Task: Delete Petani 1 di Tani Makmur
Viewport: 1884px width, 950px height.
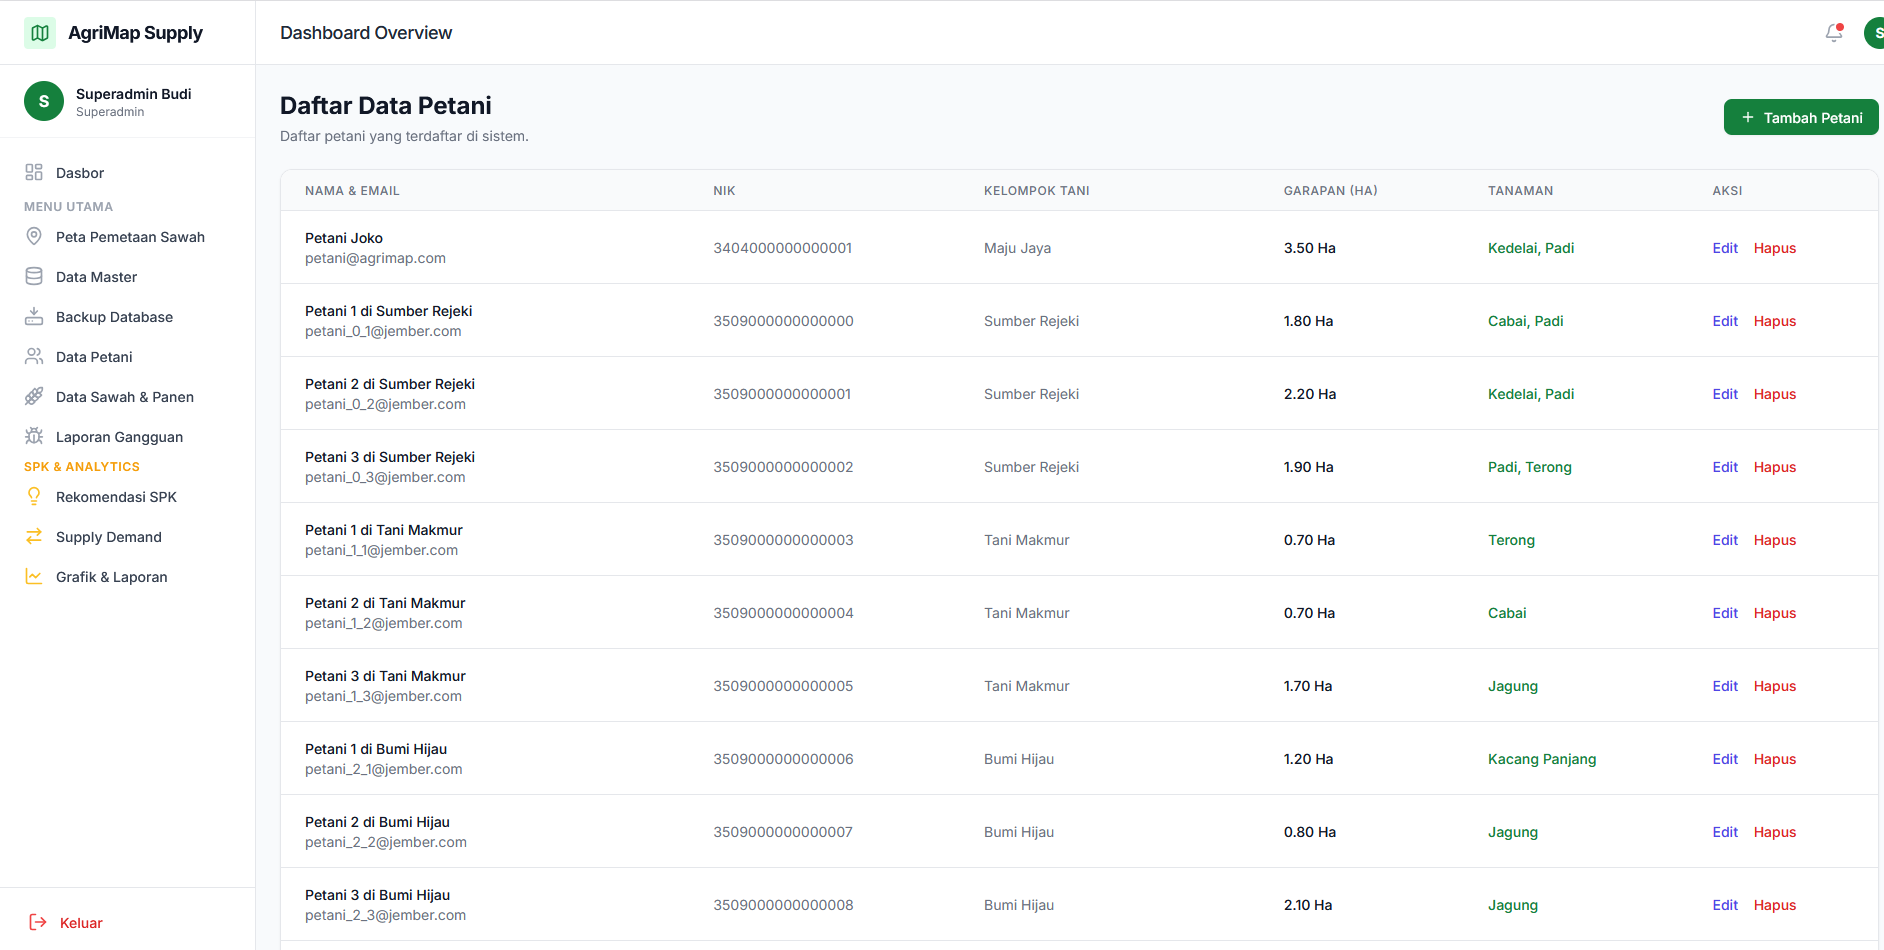Action: point(1774,540)
